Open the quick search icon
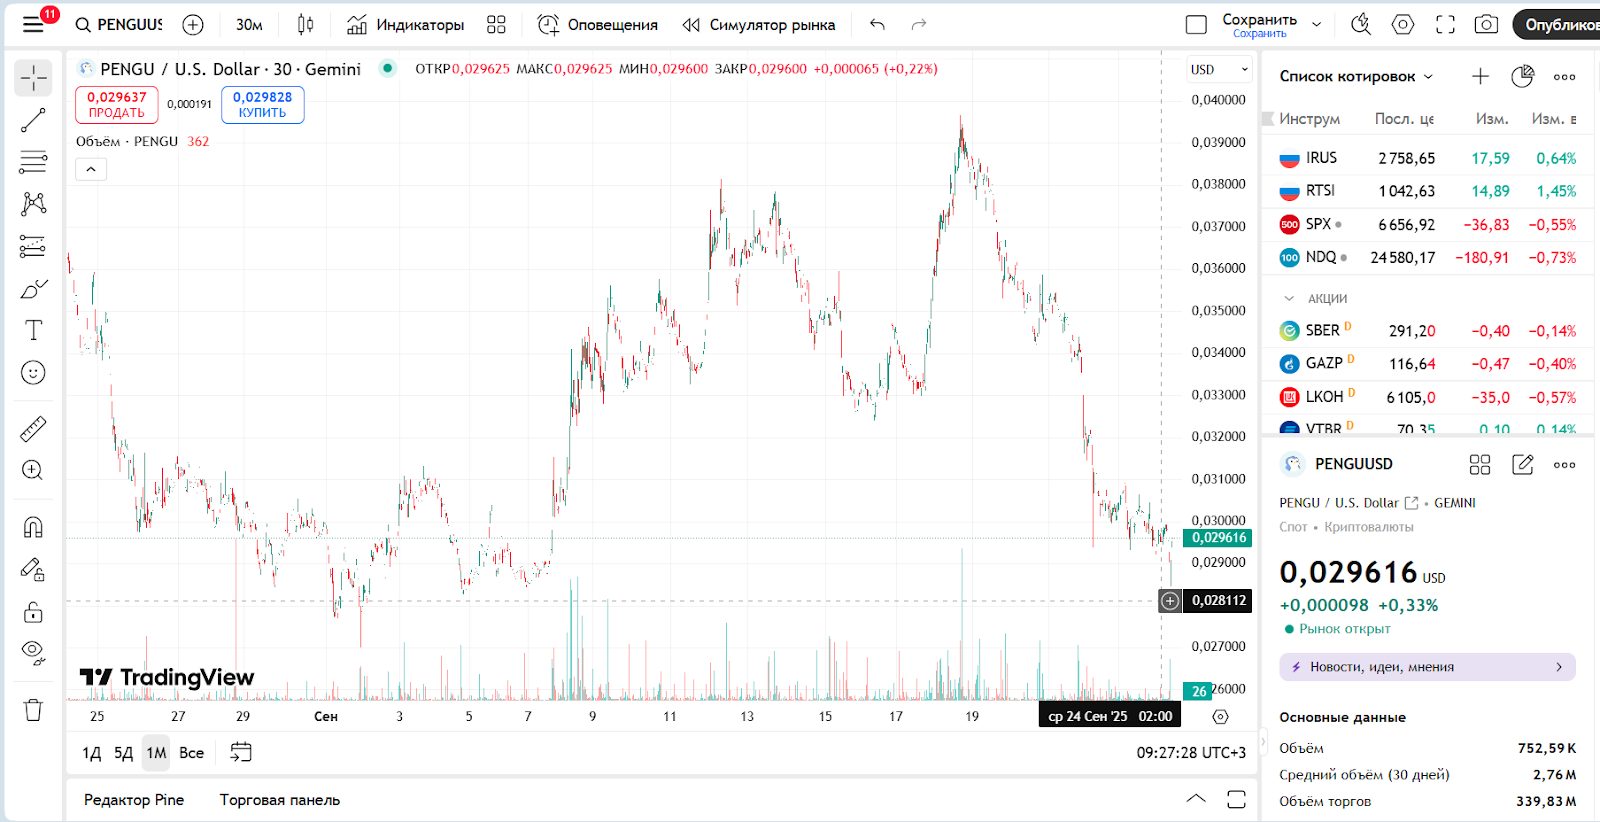The height and width of the screenshot is (822, 1600). click(1361, 24)
